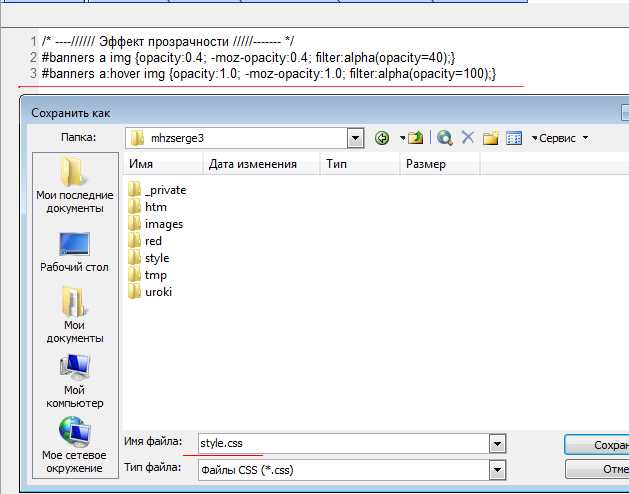The image size is (629, 494).
Task: Click the Сохранить button
Action: click(x=596, y=443)
